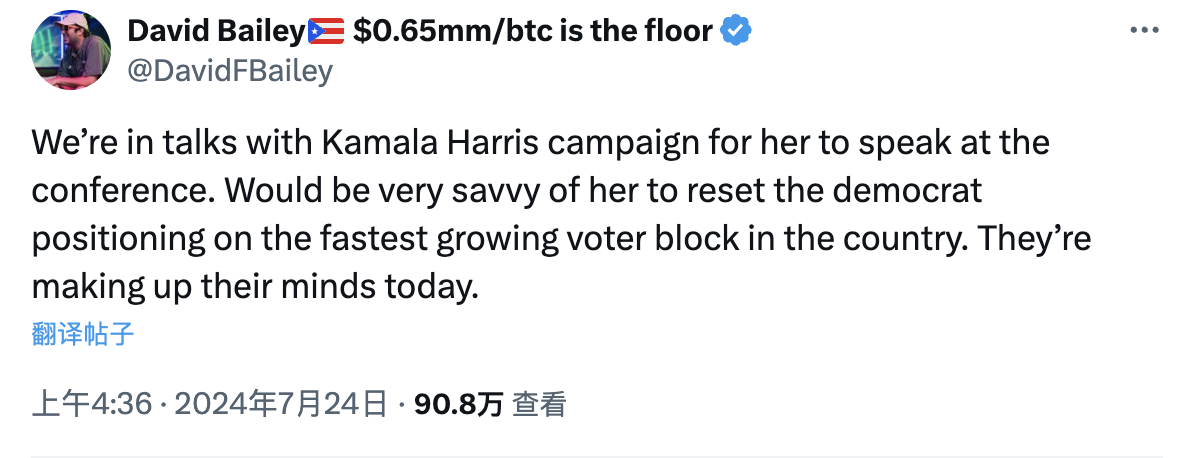Click the 上午4:36 timestamp
This screenshot has width=1184, height=458.
click(92, 404)
